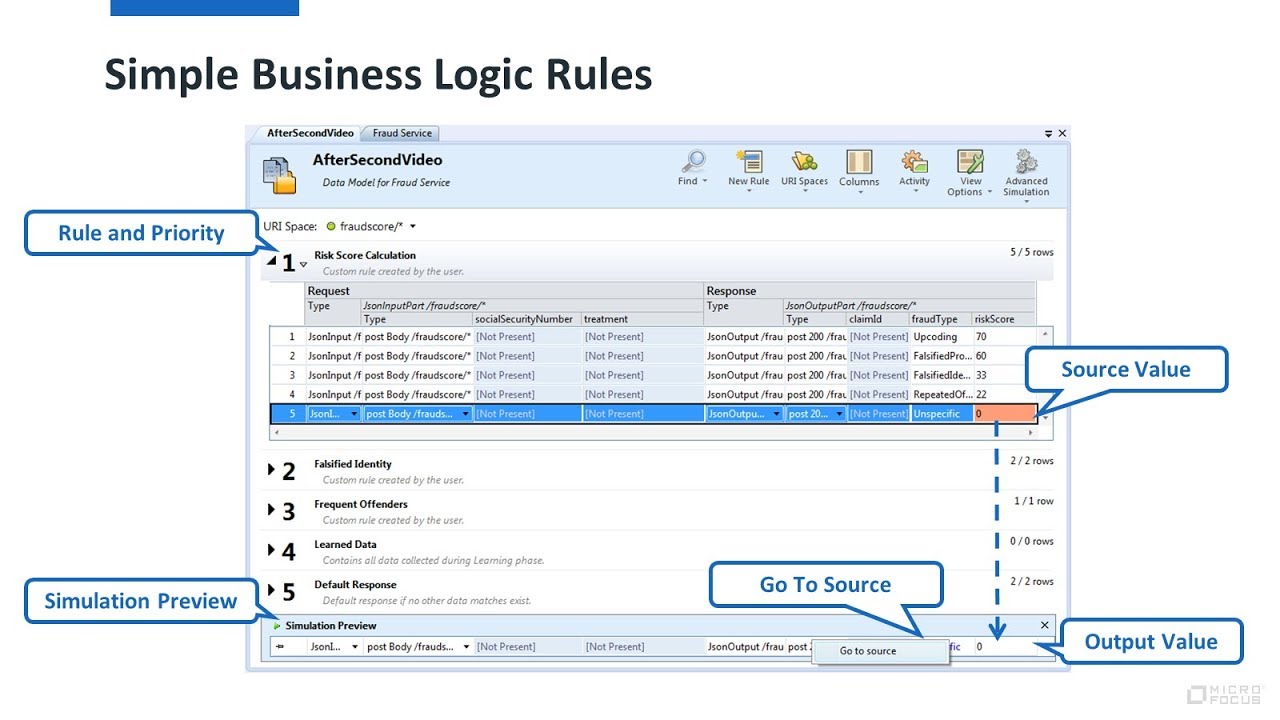
Task: Click table's vertical scrollbar up arrow
Action: pyautogui.click(x=1045, y=334)
